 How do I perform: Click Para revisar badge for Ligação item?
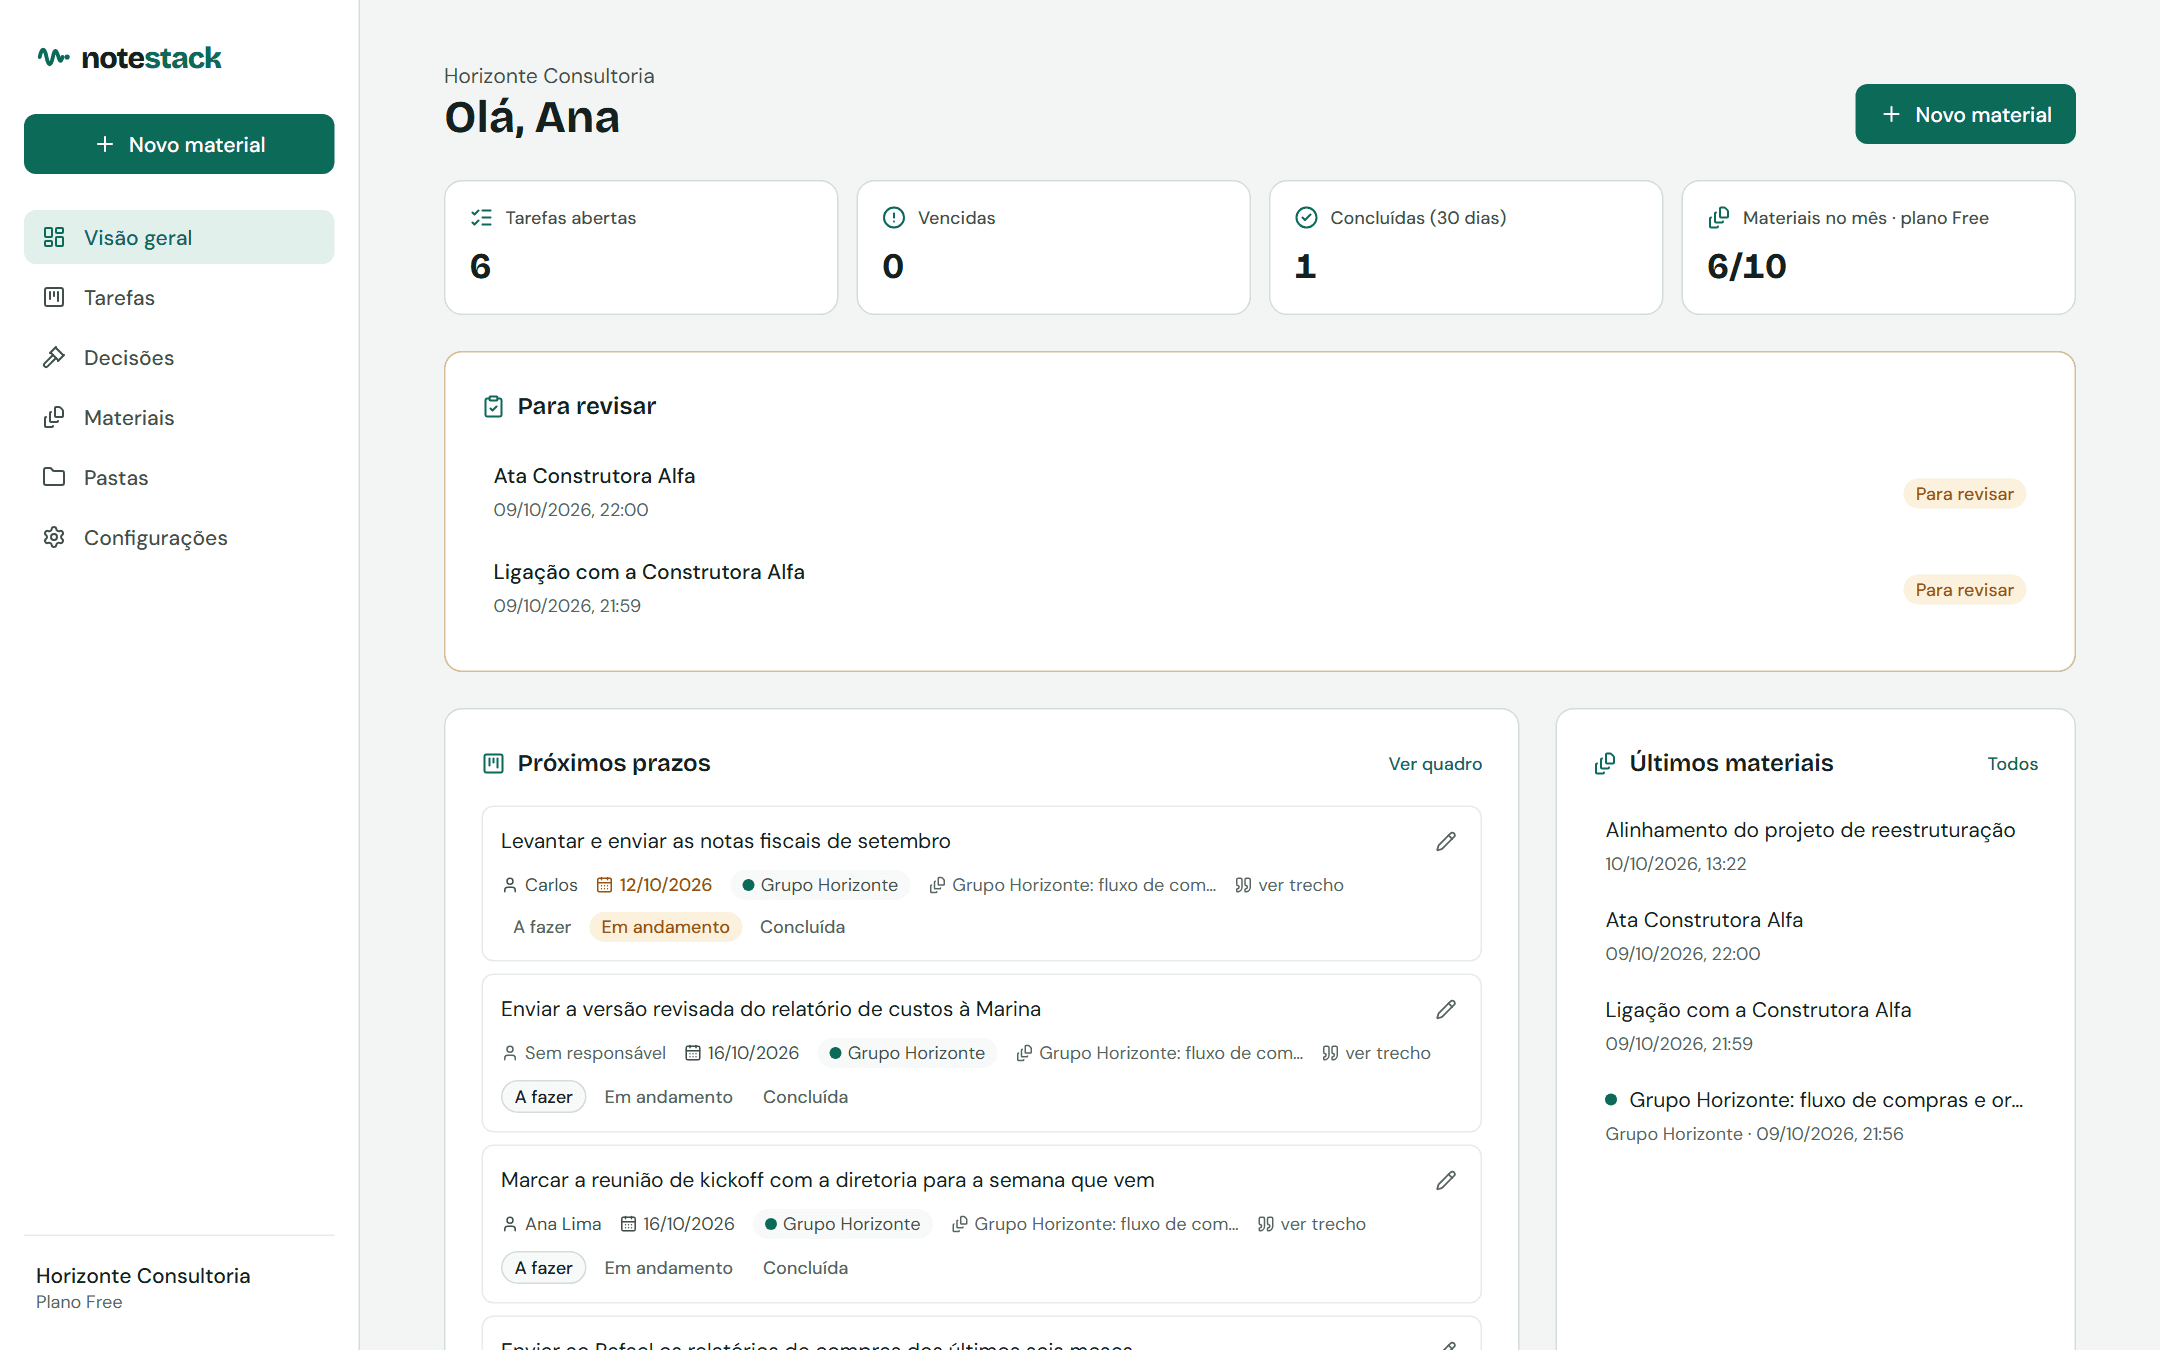(x=1964, y=590)
